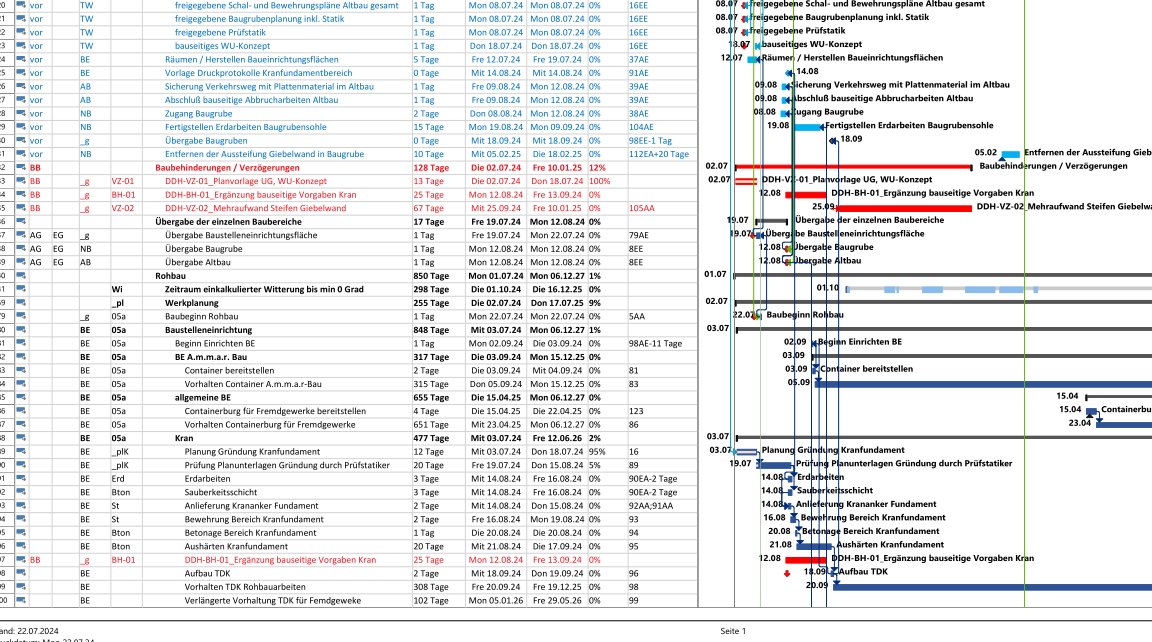Screen dimensions: 1152x642
Task: Click the task mode icon for Zugang Baugrube
Action: pyautogui.click(x=20, y=113)
